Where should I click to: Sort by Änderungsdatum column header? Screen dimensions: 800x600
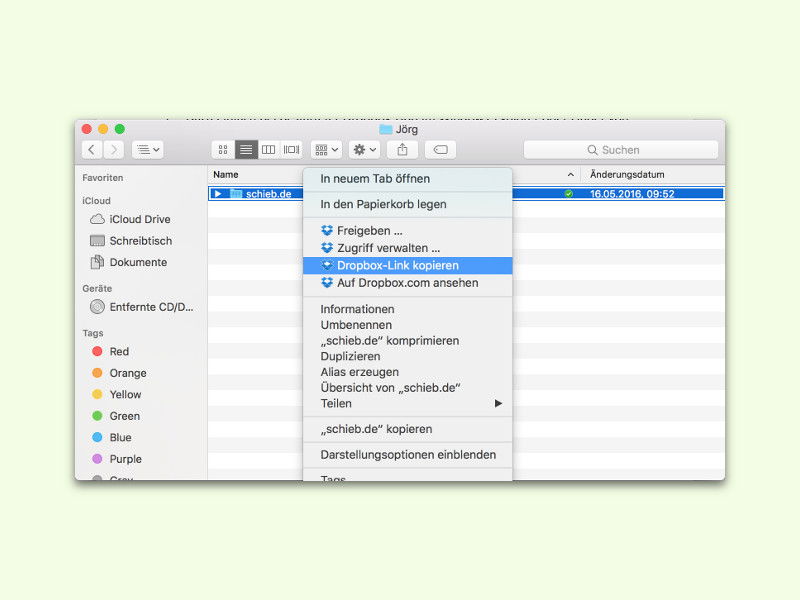627,174
